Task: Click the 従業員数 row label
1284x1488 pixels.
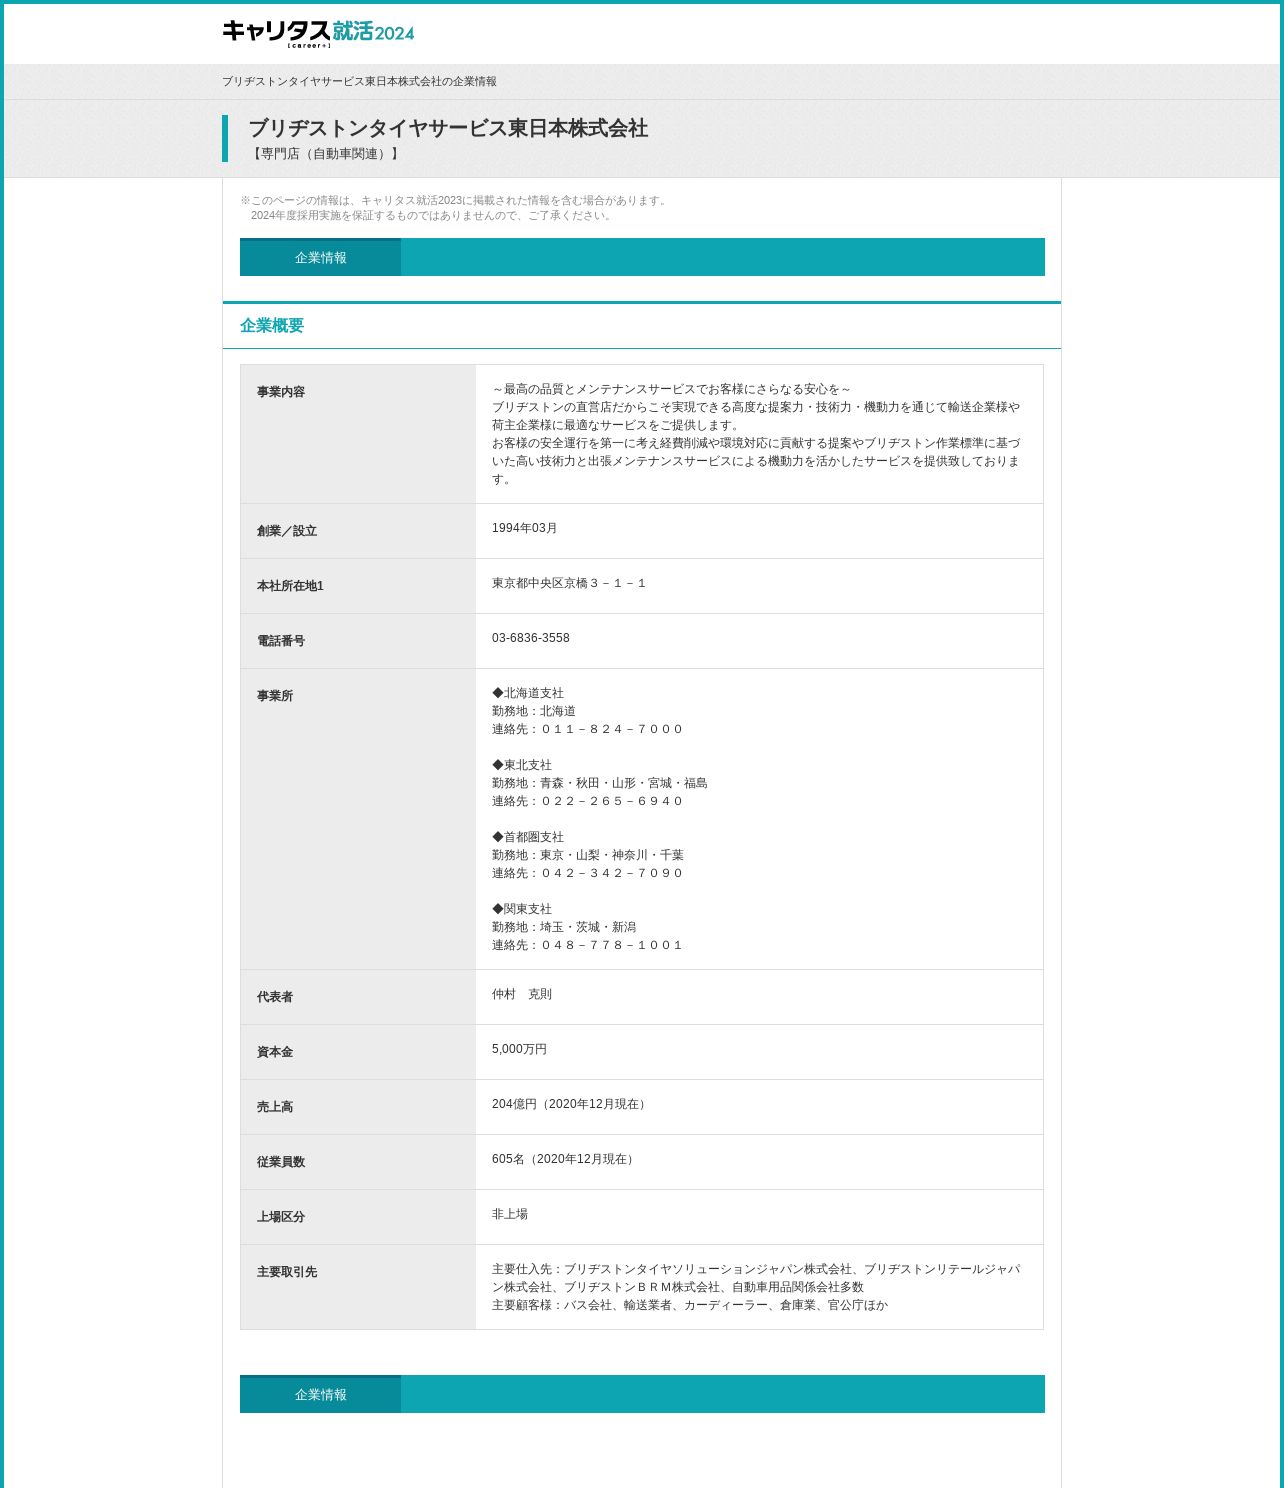Action: pos(281,1162)
